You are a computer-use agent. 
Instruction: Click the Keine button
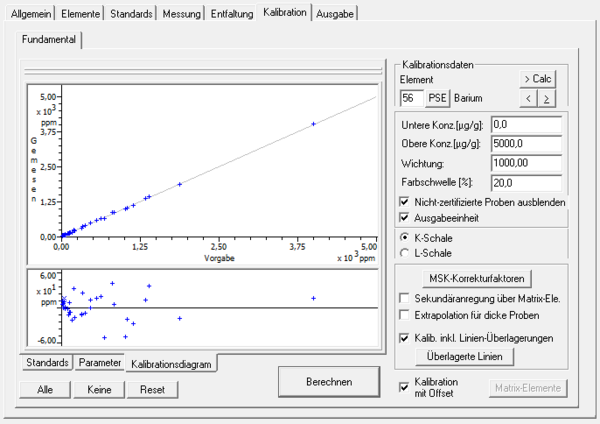[x=99, y=390]
